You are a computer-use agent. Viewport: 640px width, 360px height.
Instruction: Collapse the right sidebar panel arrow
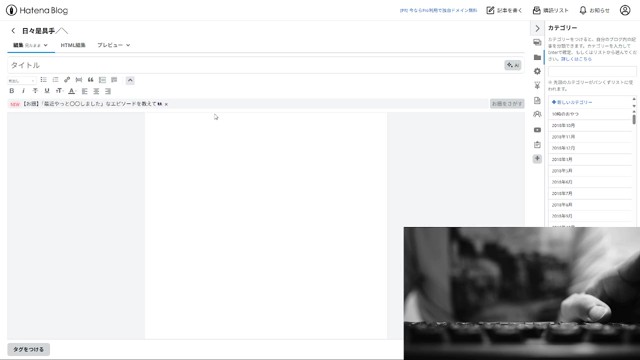click(x=537, y=29)
